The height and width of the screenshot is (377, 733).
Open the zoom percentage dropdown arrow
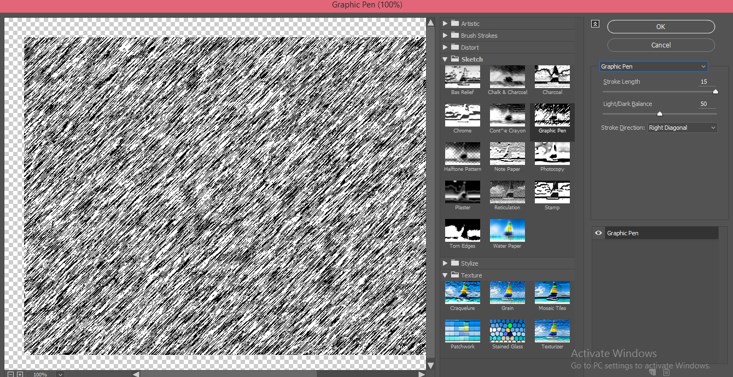(60, 374)
